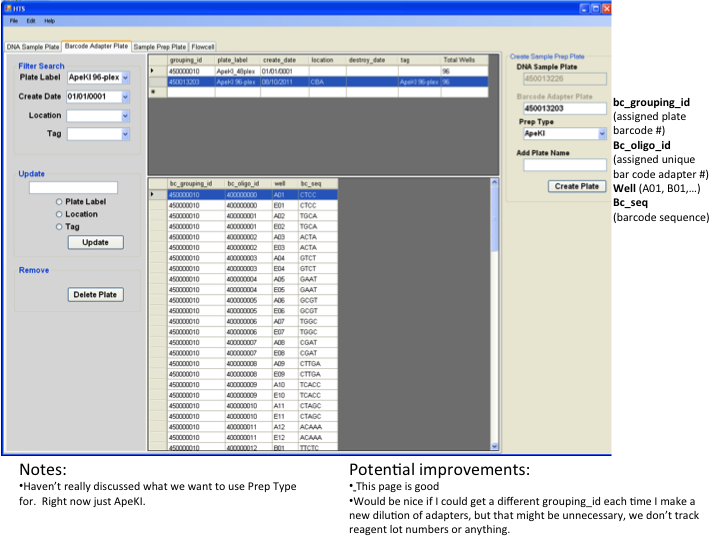Click the bc_seq cell for well A05

(318, 279)
